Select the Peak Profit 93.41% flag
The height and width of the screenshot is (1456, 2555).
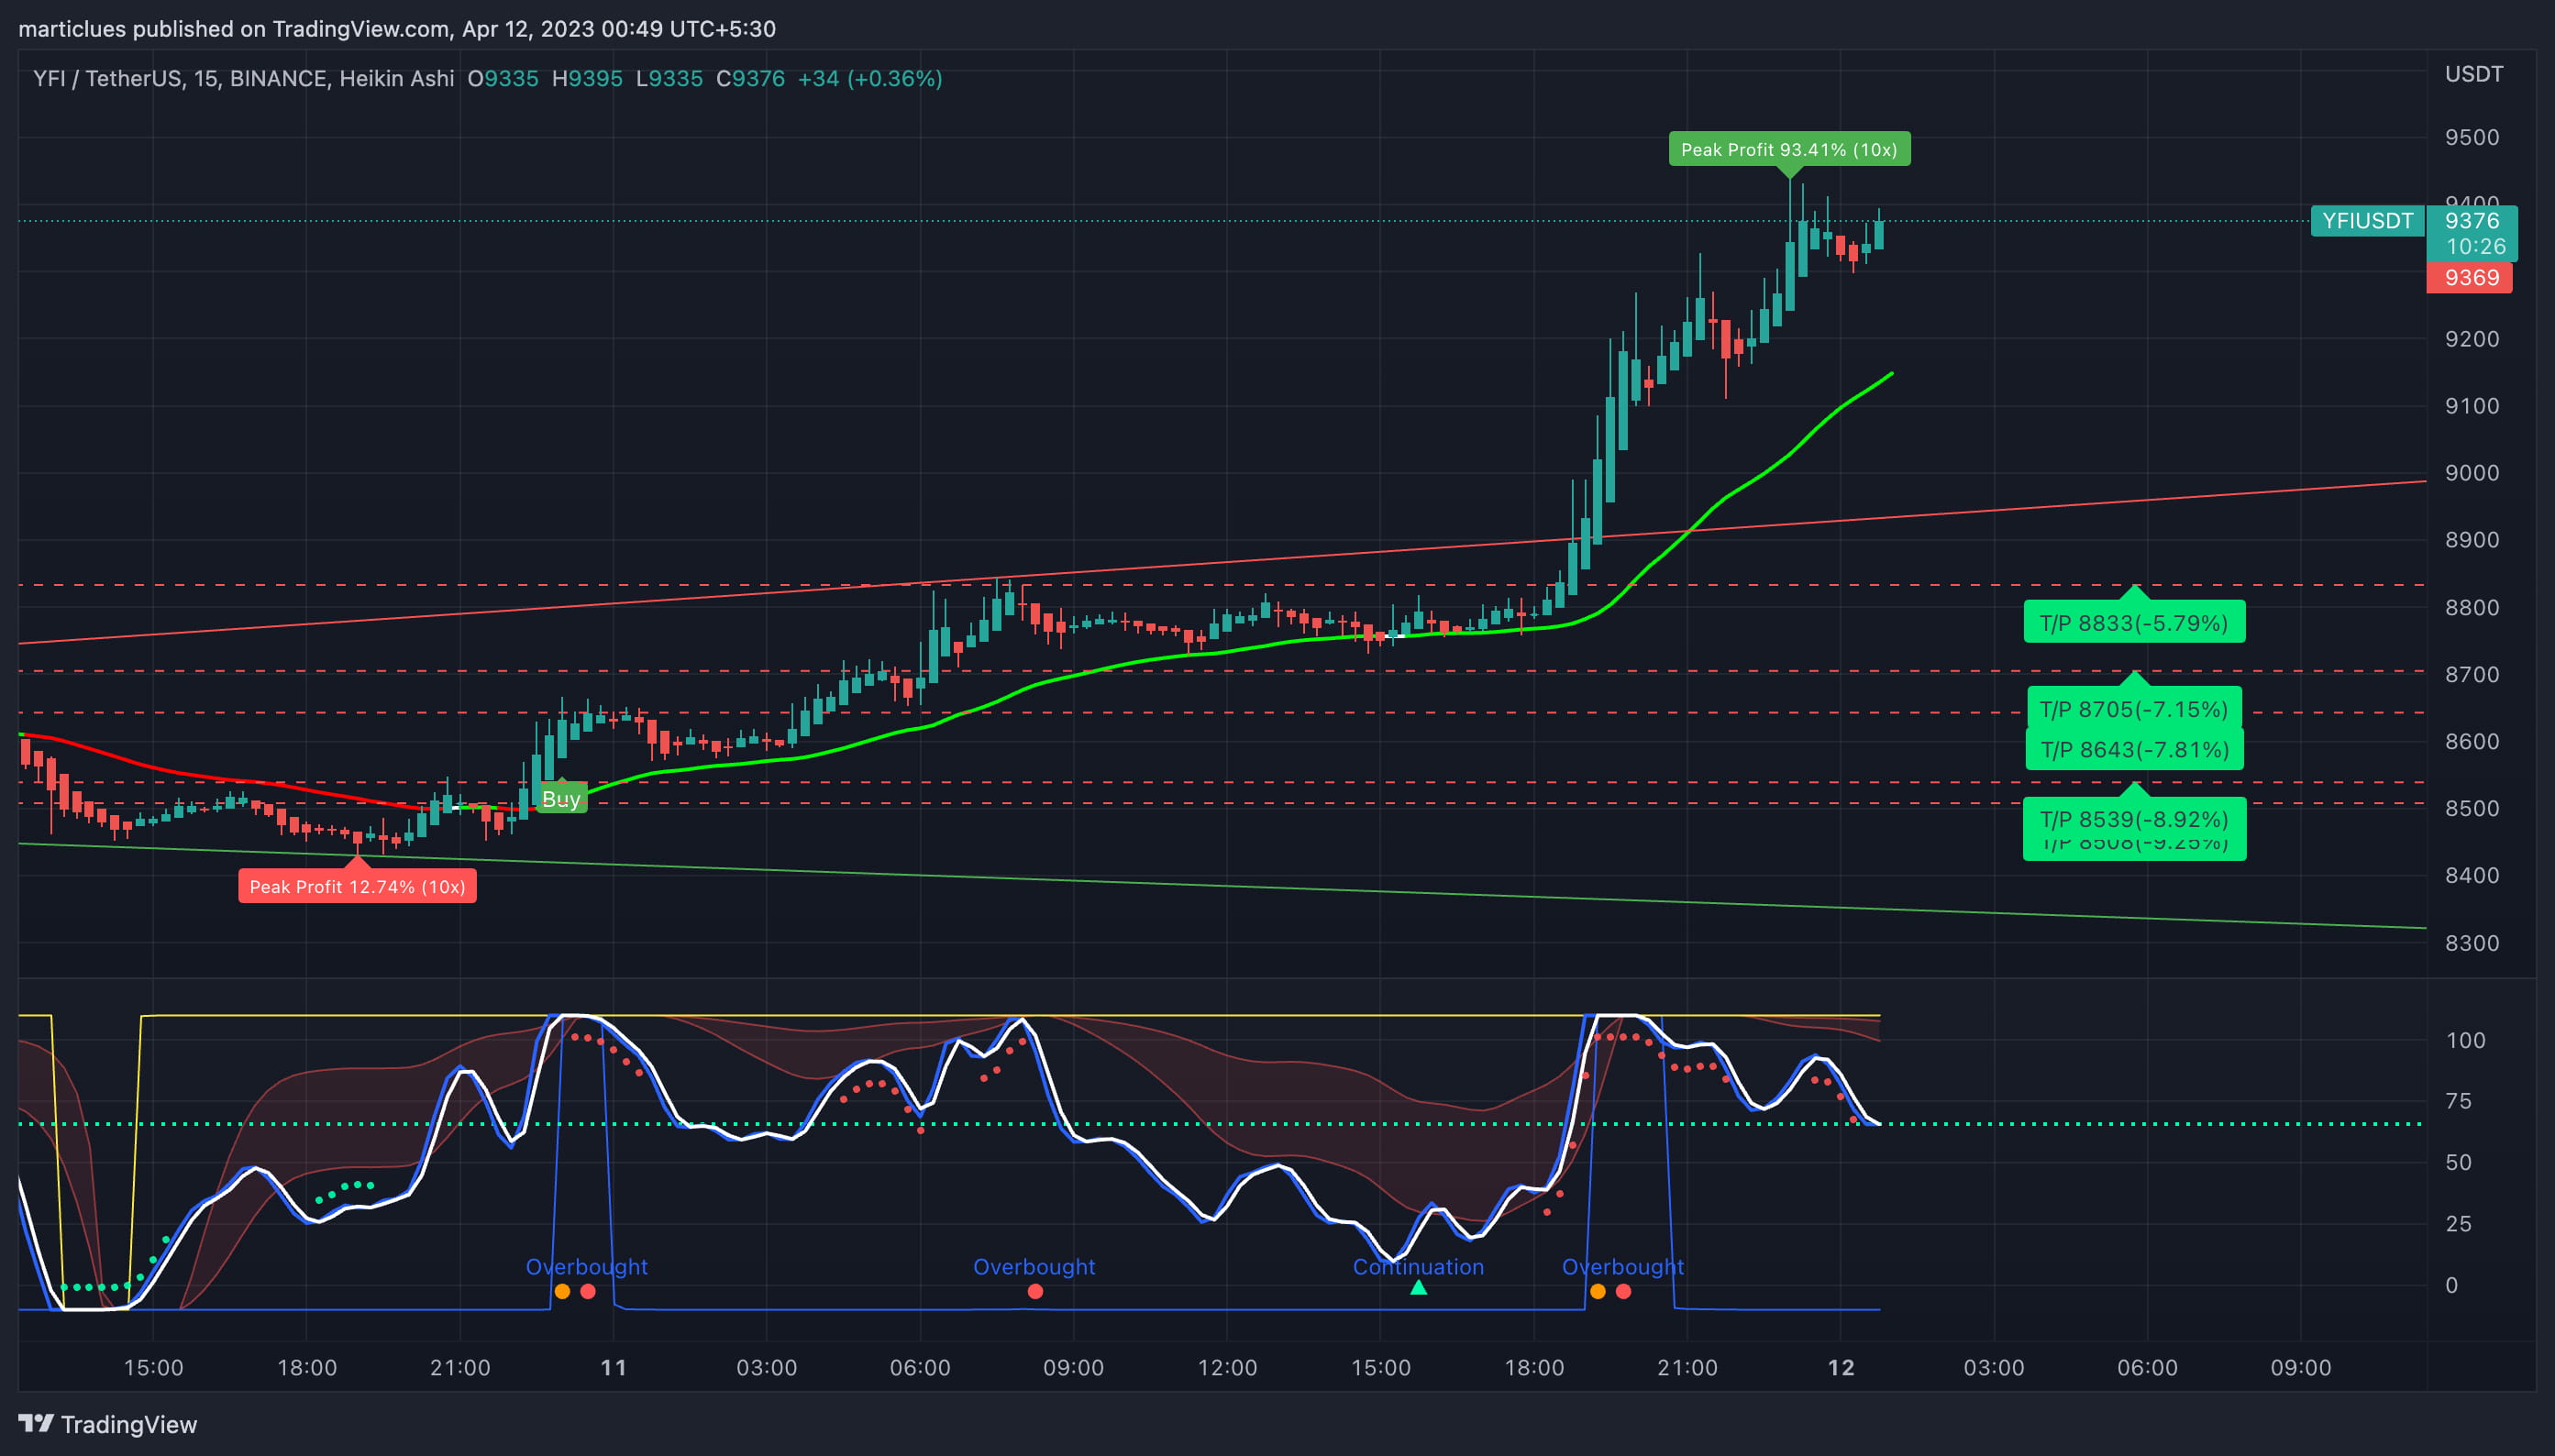(x=1790, y=150)
